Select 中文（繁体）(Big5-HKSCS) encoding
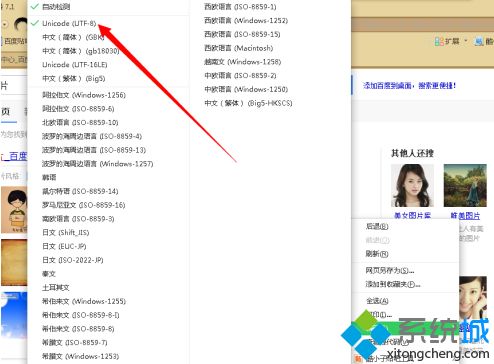The image size is (494, 364). tap(248, 103)
